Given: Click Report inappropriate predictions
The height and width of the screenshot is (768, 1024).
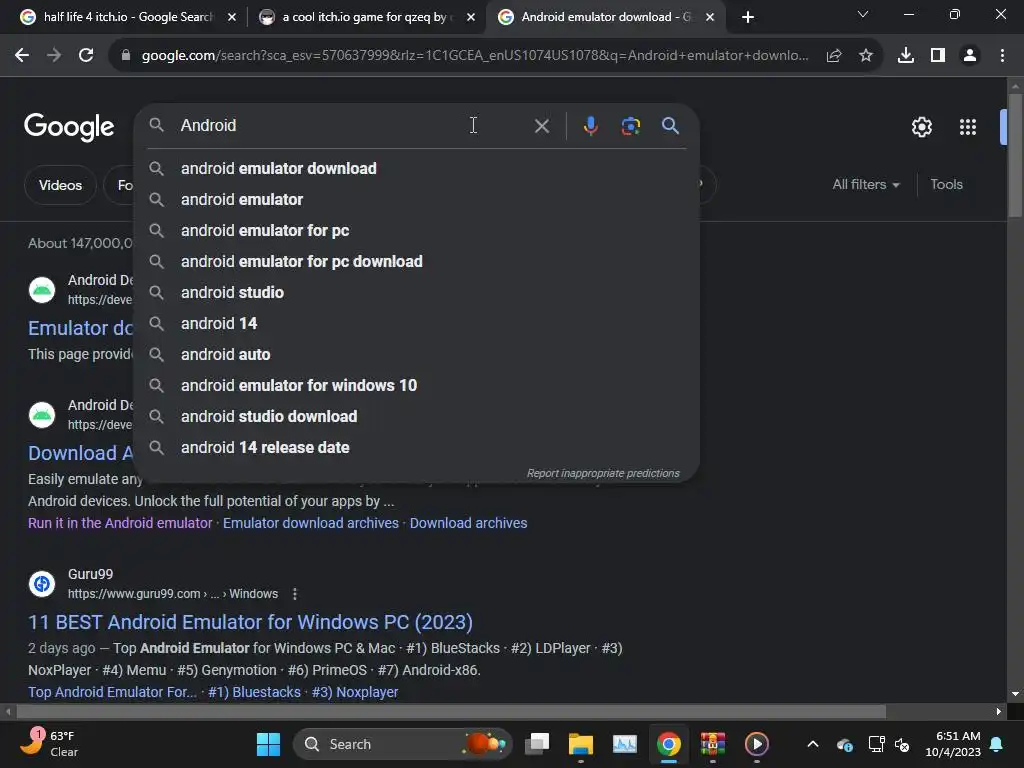Looking at the screenshot, I should tap(603, 473).
